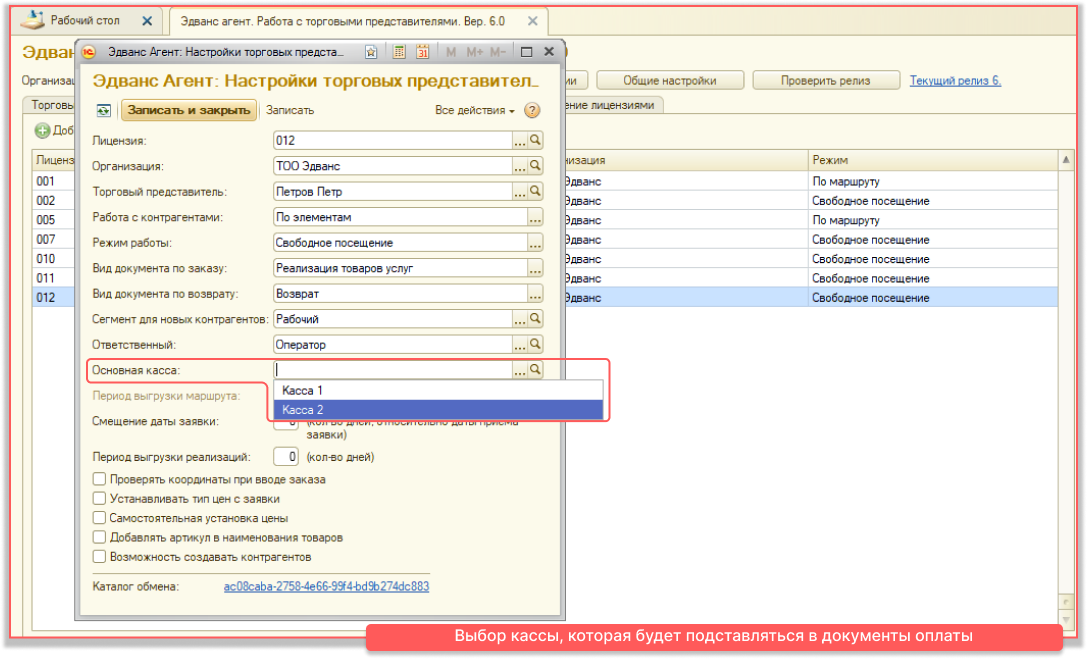Open the search magnifier of the Ответственный field

coord(535,344)
